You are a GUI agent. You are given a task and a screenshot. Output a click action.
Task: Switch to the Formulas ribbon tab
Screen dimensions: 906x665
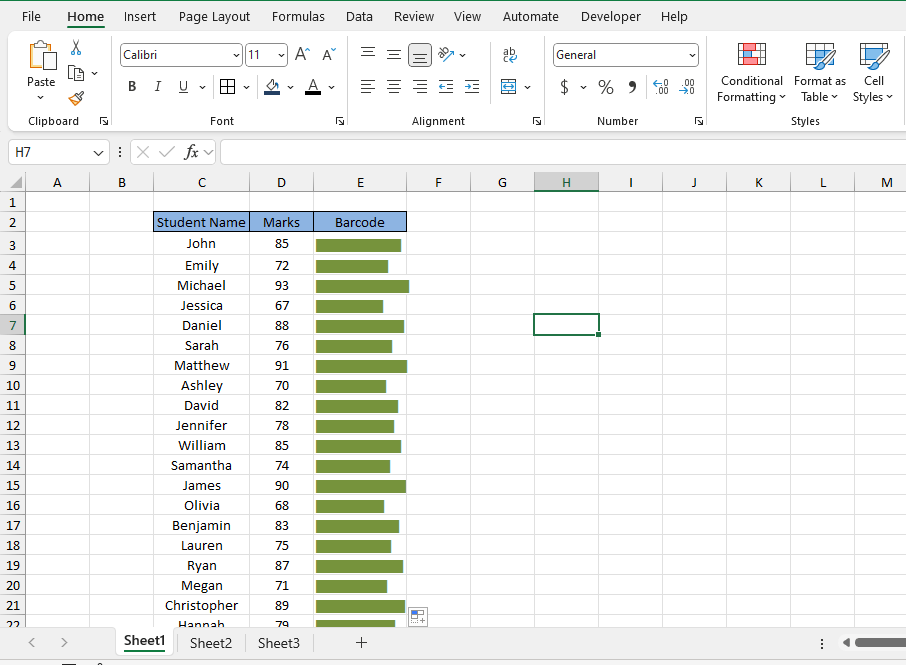coord(298,16)
